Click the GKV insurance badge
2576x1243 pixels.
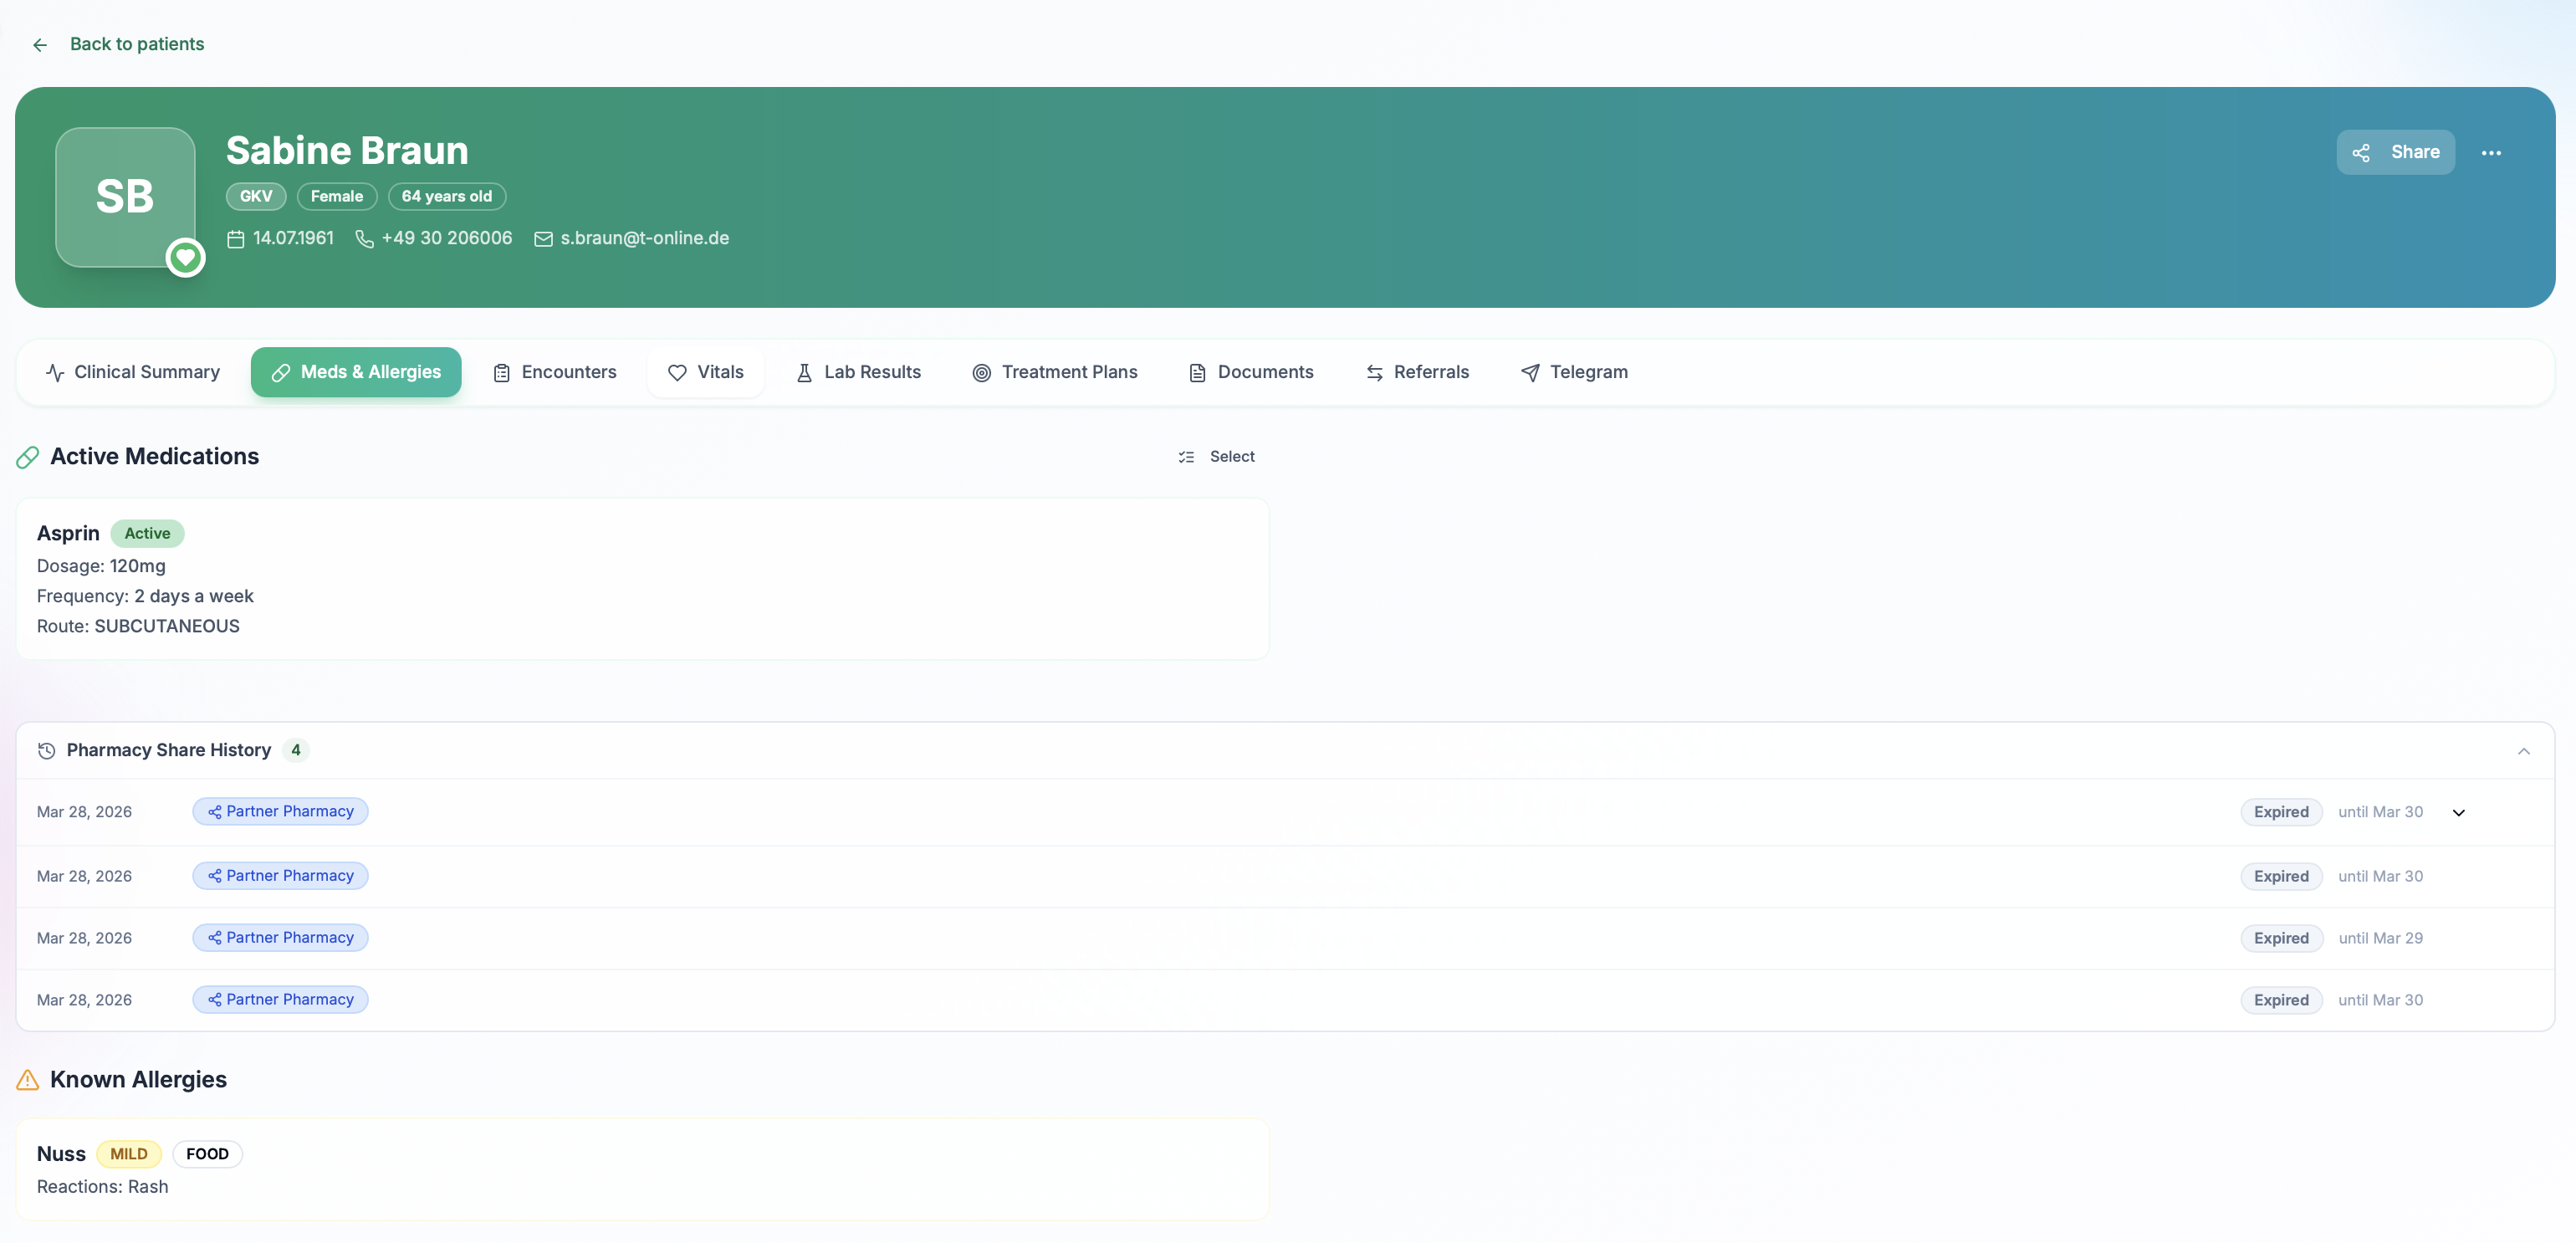(256, 196)
